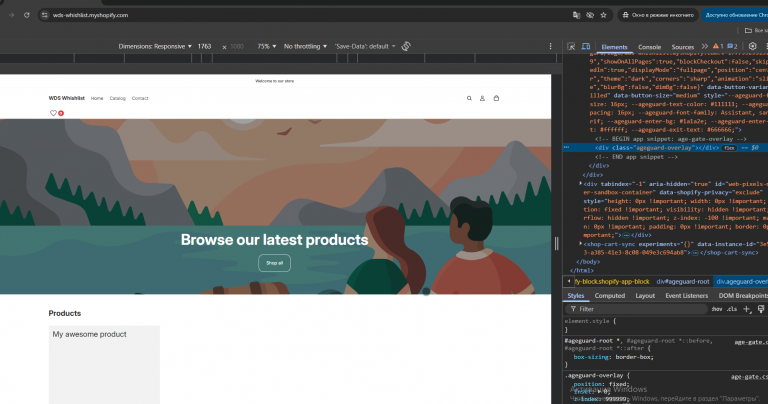This screenshot has width=768, height=404.
Task: Click the warnings count indicator
Action: (718, 47)
